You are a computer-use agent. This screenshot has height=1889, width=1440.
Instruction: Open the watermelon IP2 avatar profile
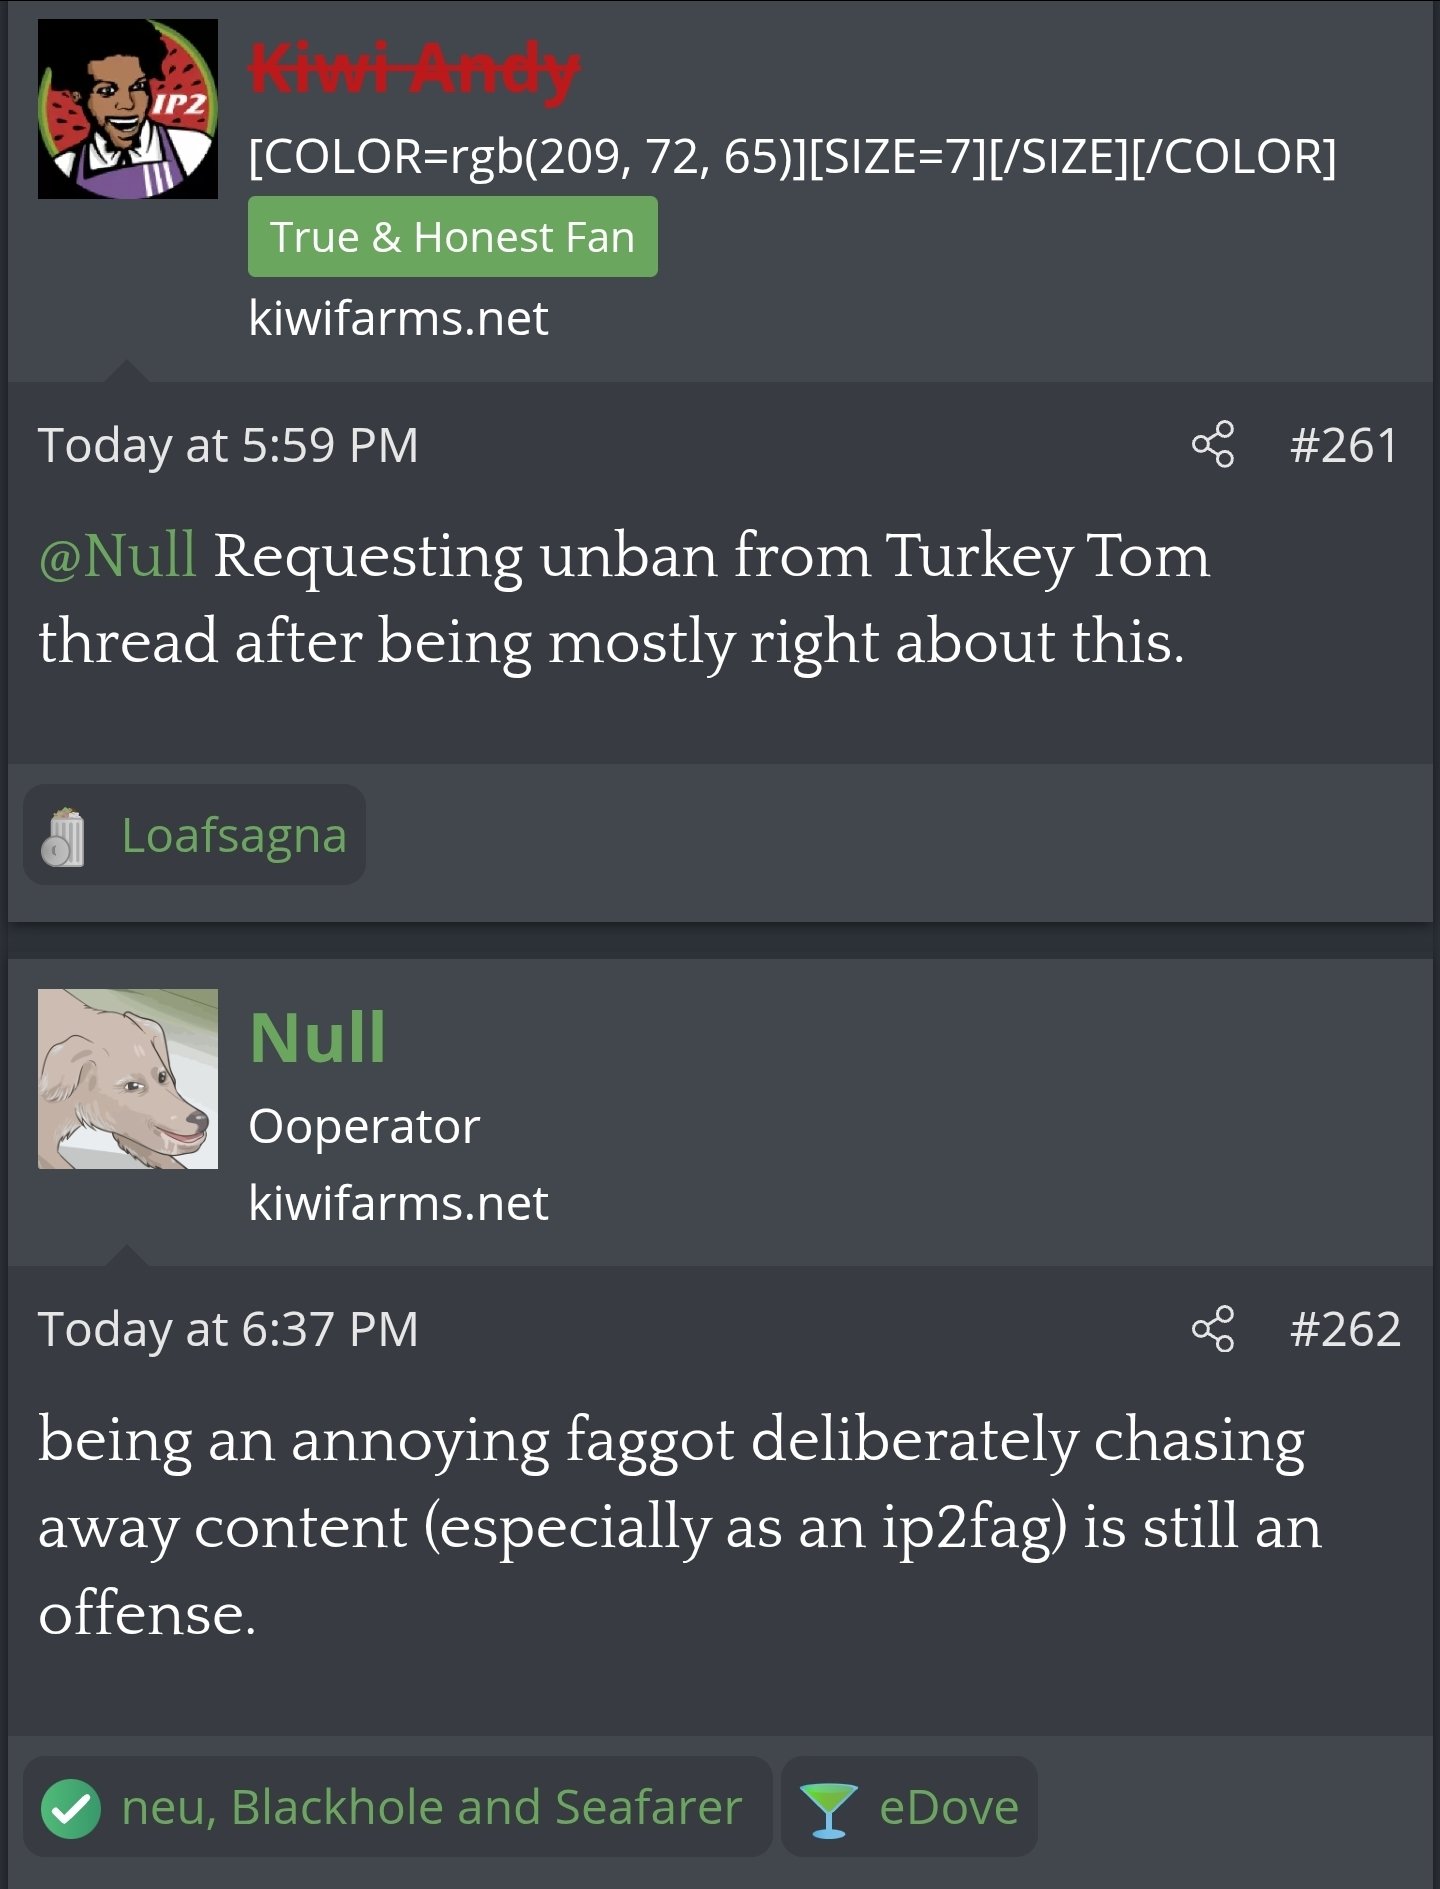coord(128,109)
